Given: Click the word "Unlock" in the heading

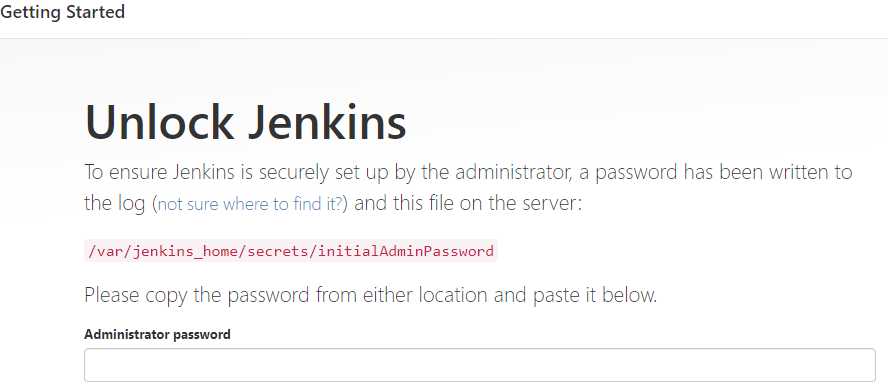Looking at the screenshot, I should [x=159, y=122].
